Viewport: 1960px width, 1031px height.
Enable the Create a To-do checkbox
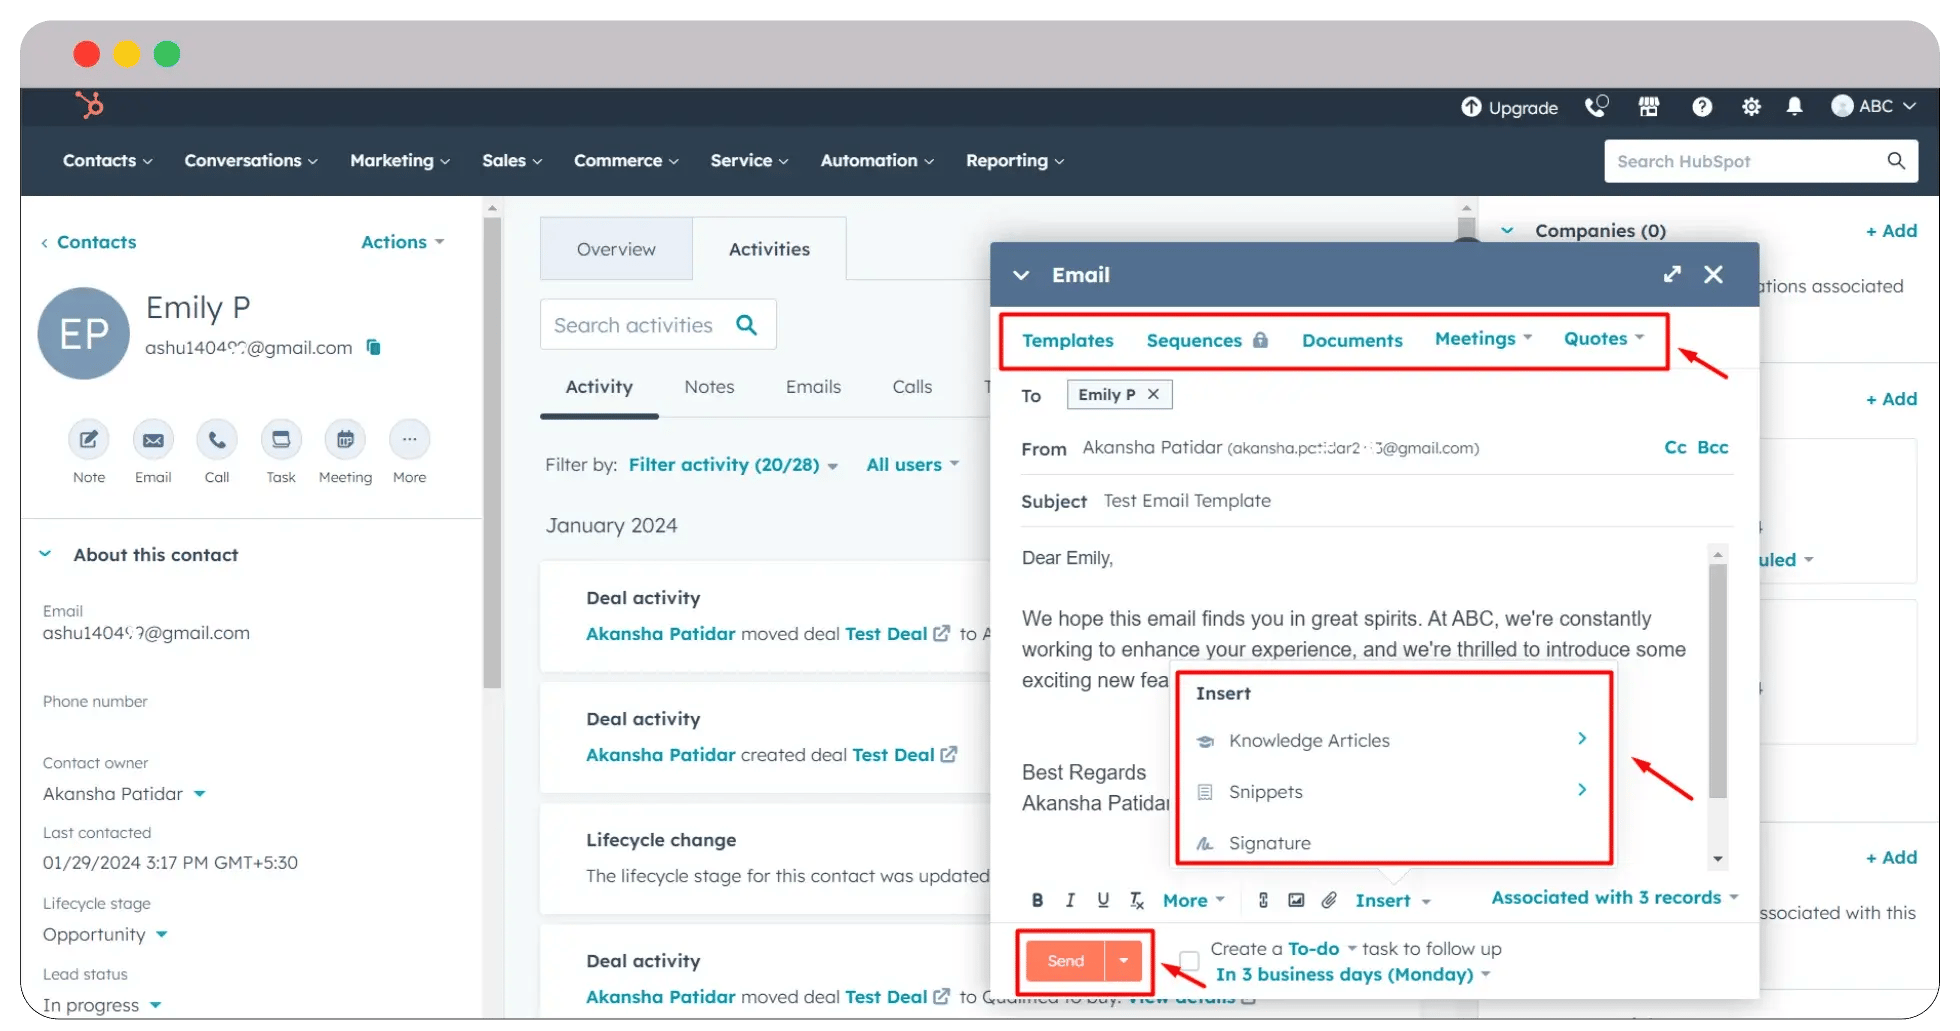tap(1187, 960)
